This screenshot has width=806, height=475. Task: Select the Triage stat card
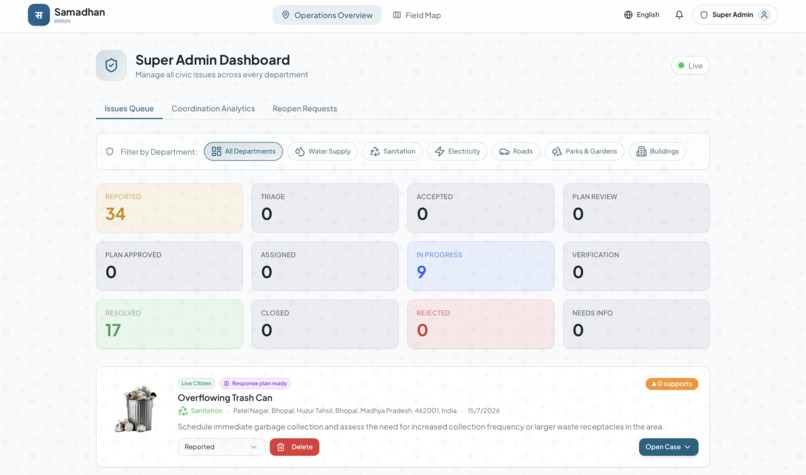click(x=325, y=208)
